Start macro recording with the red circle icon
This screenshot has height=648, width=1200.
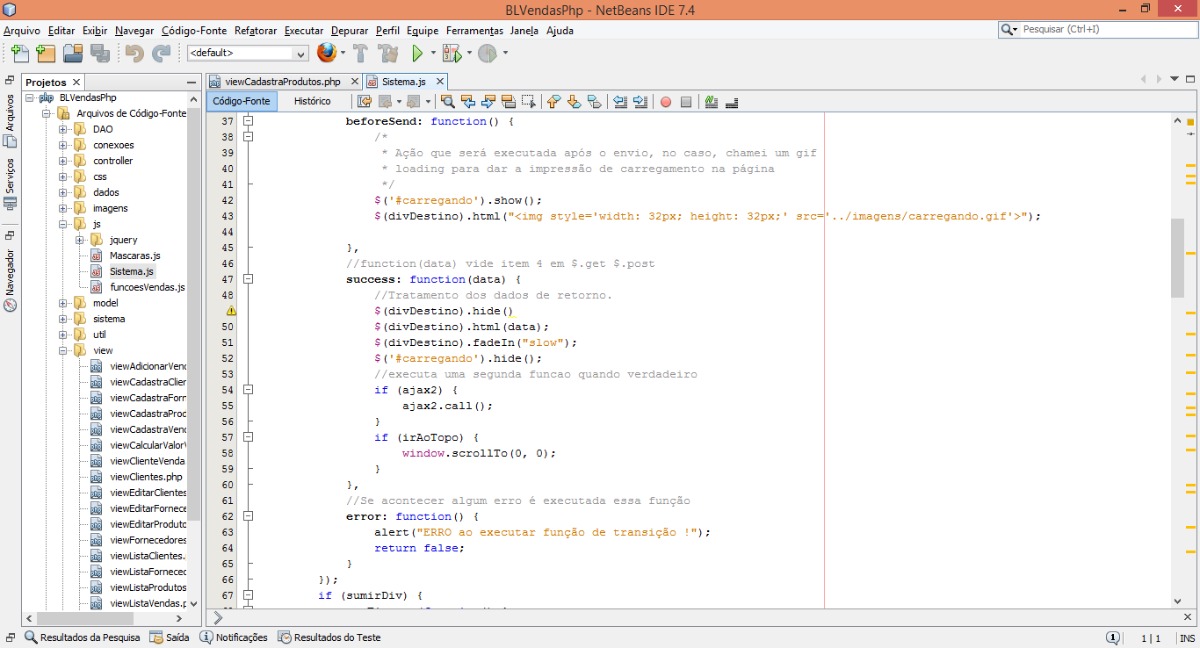coord(665,102)
